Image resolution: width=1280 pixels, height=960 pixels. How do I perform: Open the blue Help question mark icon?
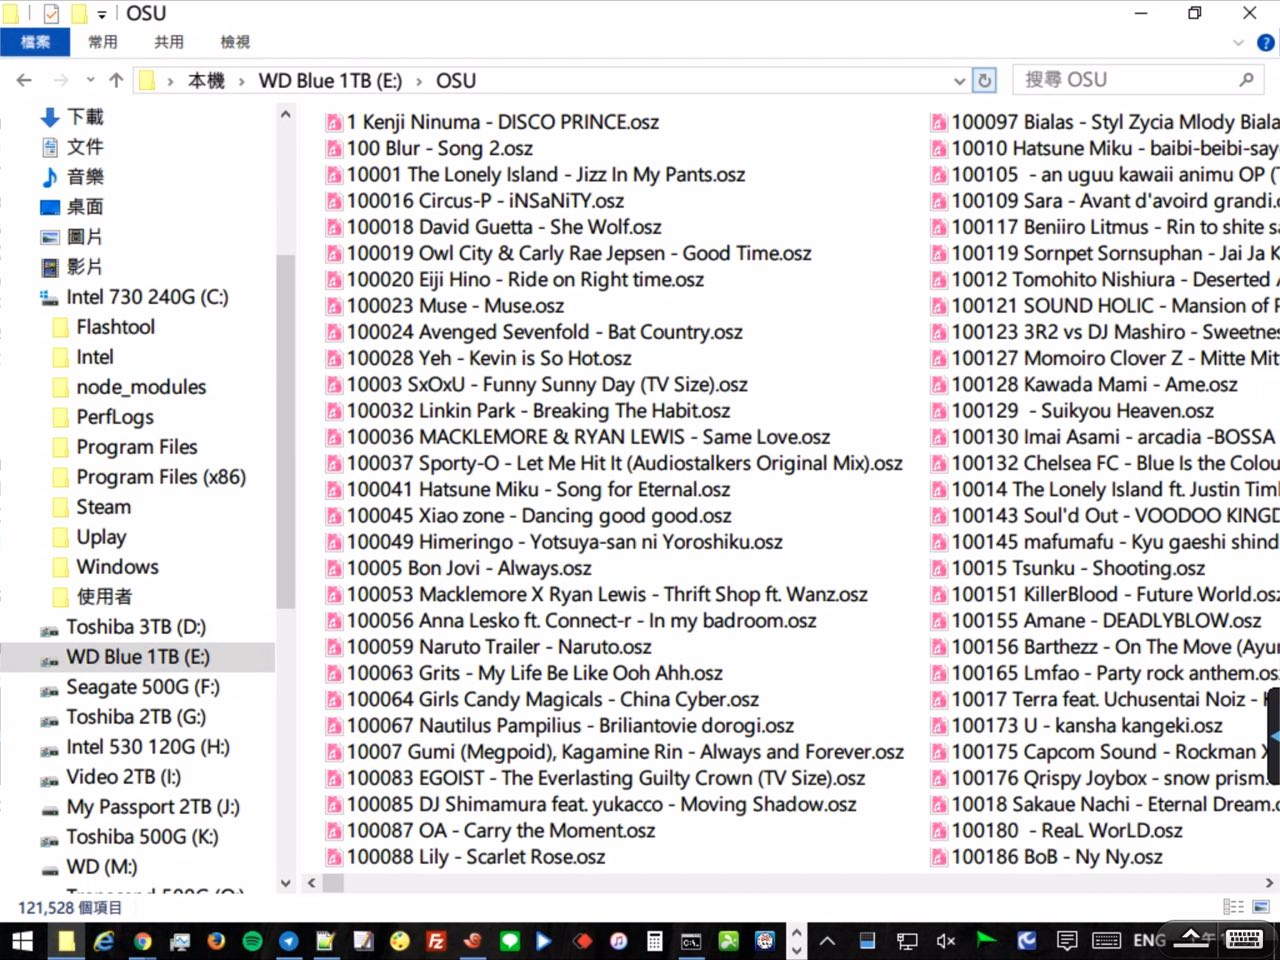coord(1265,42)
